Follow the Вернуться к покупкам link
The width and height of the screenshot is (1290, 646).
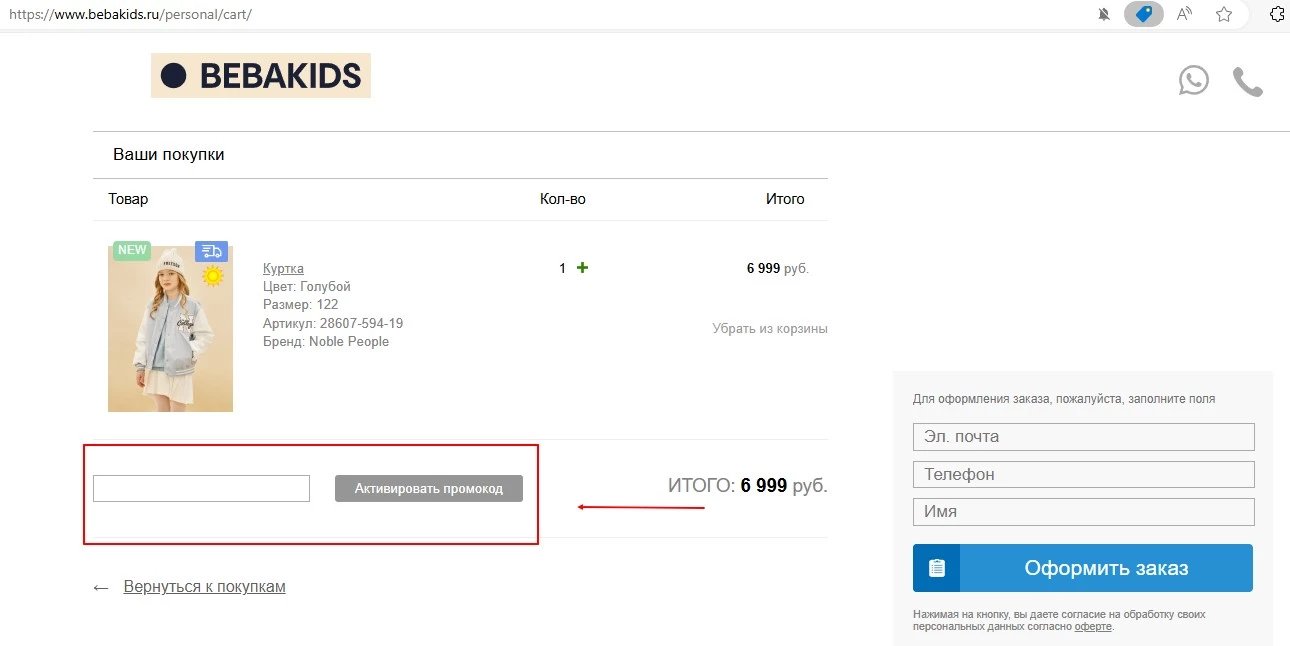(x=204, y=586)
